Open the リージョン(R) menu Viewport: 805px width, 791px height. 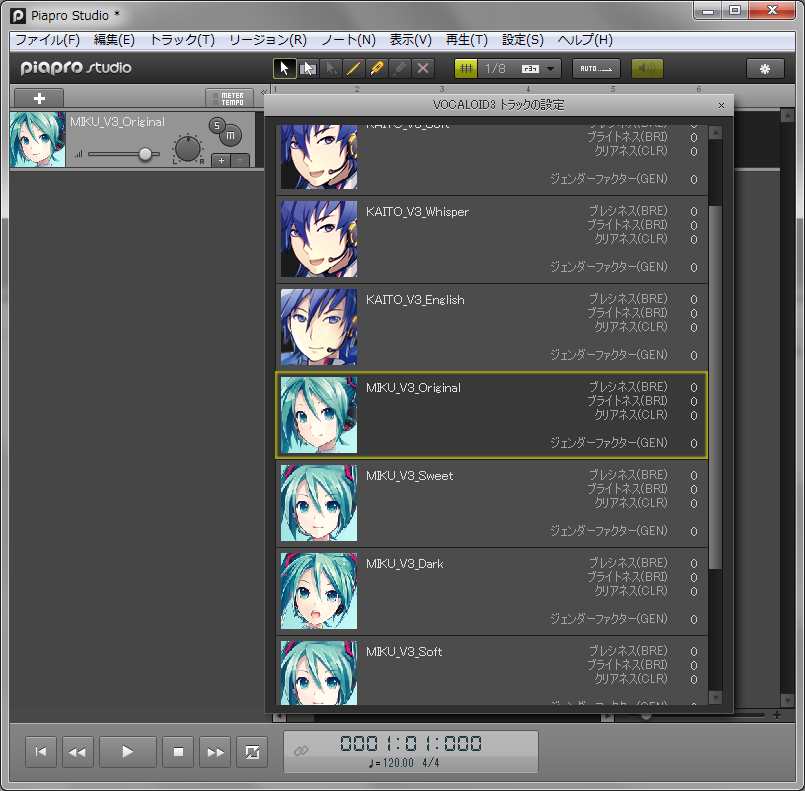pyautogui.click(x=267, y=40)
